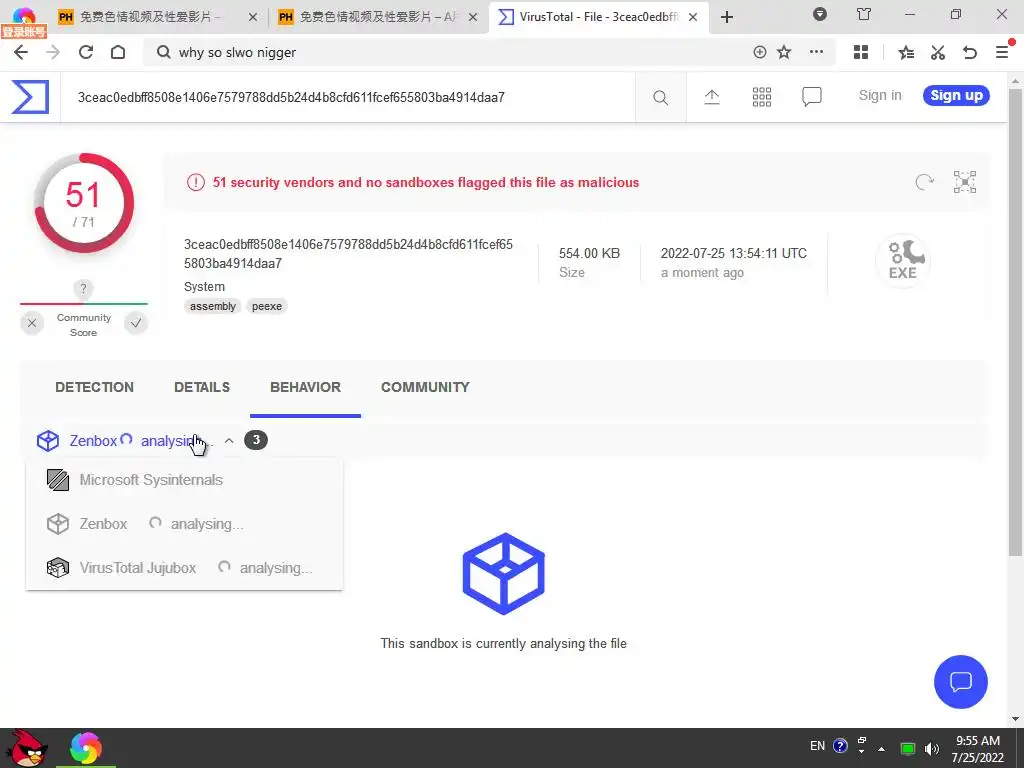The image size is (1024, 768).
Task: Click the browser back arrow
Action: [x=21, y=52]
